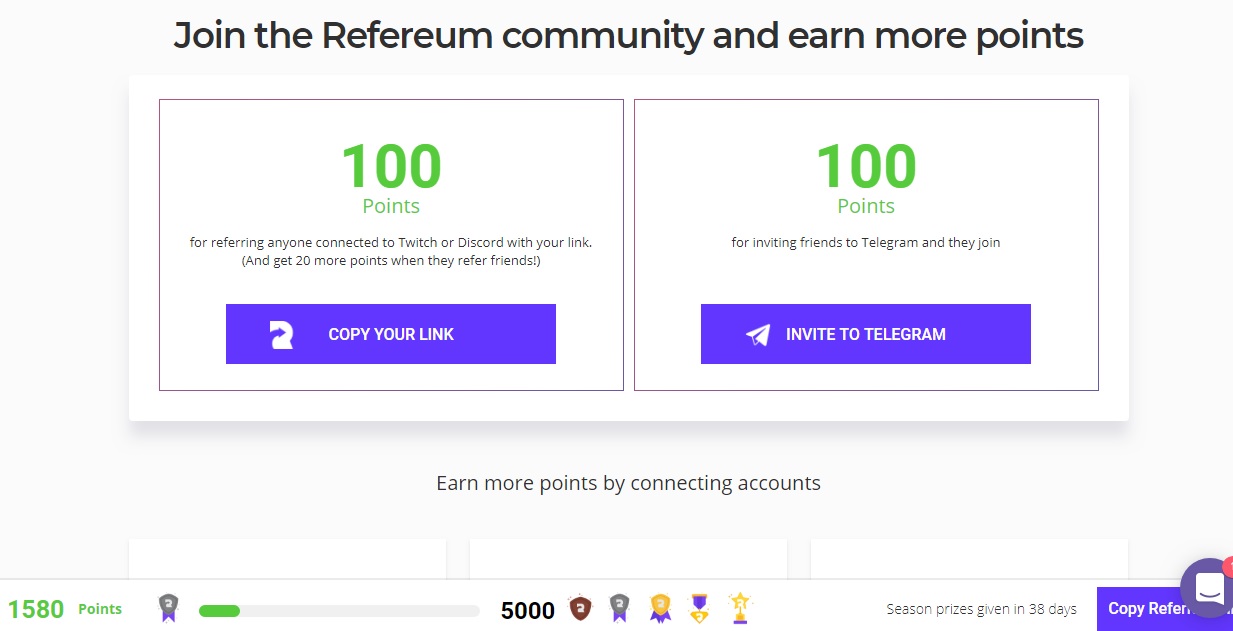Viewport: 1233px width, 631px height.
Task: Click the 100 Points value in the Telegram card
Action: click(x=866, y=177)
